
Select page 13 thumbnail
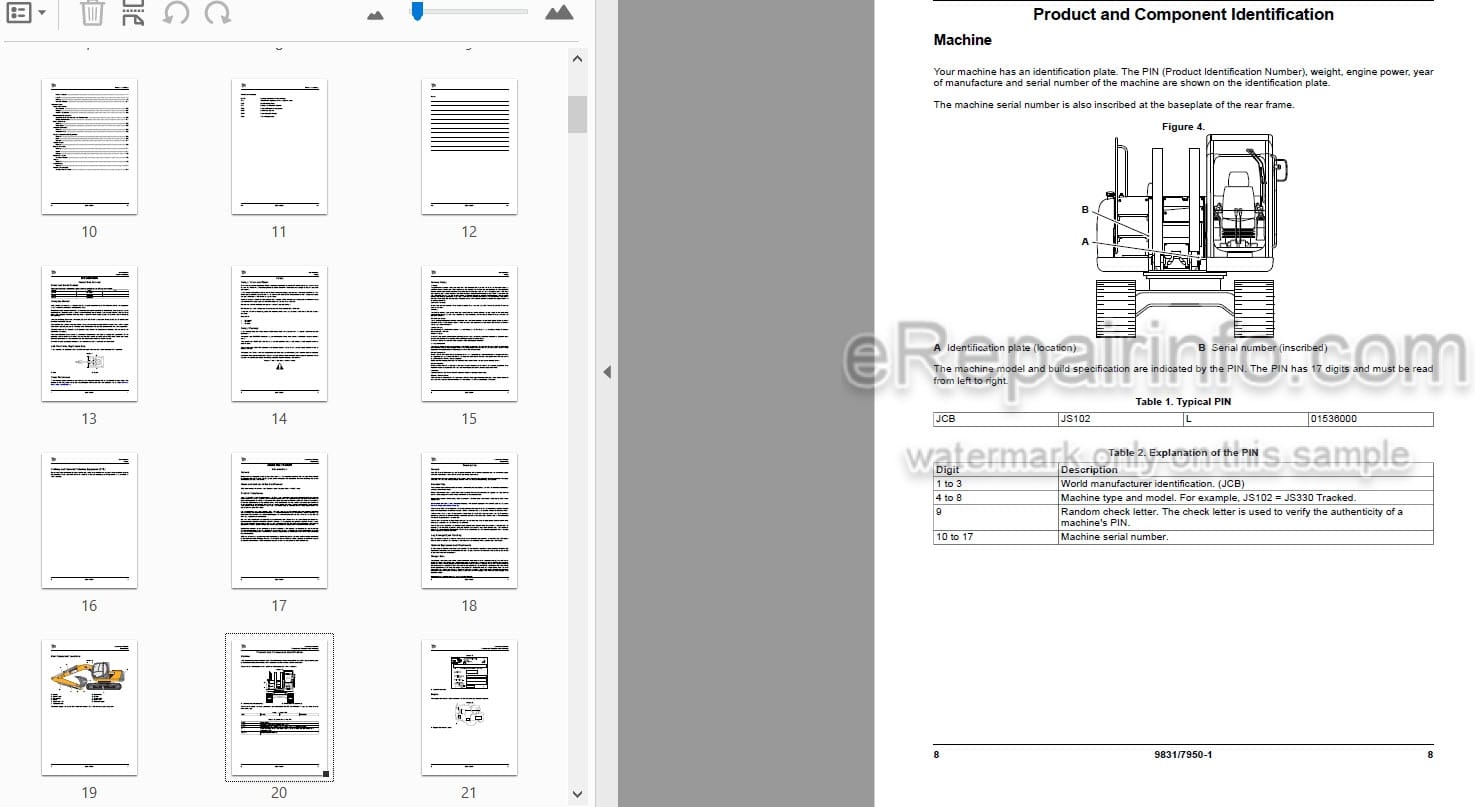point(89,333)
